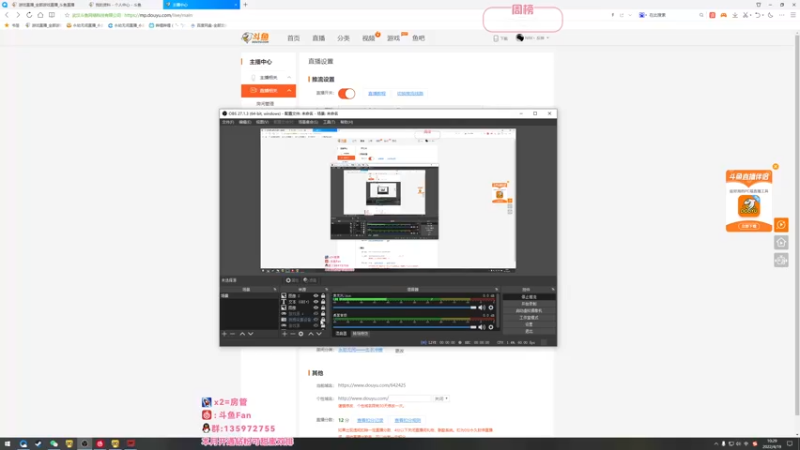Collapse the 主播相关 sidebar section chevron
Screen dimensions: 800x450
click(x=289, y=78)
